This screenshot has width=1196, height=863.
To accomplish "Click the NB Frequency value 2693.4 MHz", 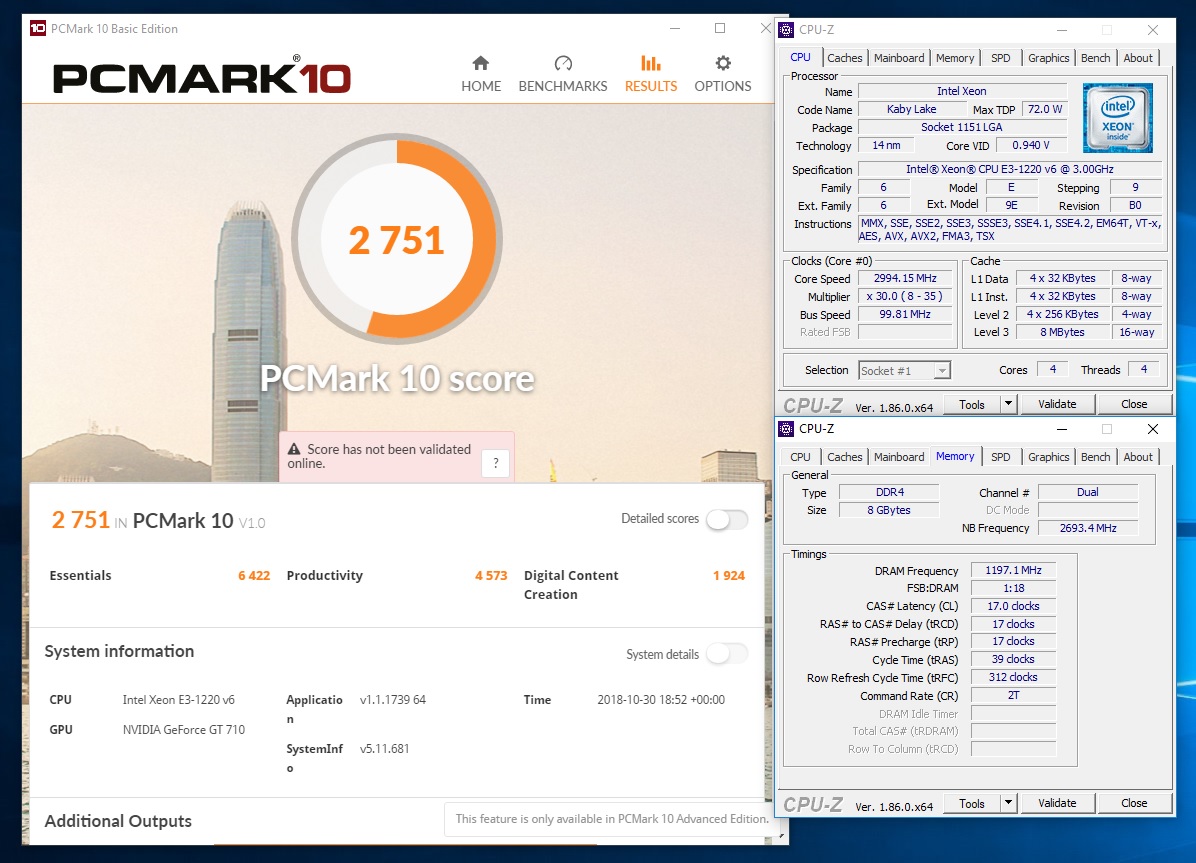I will [x=1088, y=528].
